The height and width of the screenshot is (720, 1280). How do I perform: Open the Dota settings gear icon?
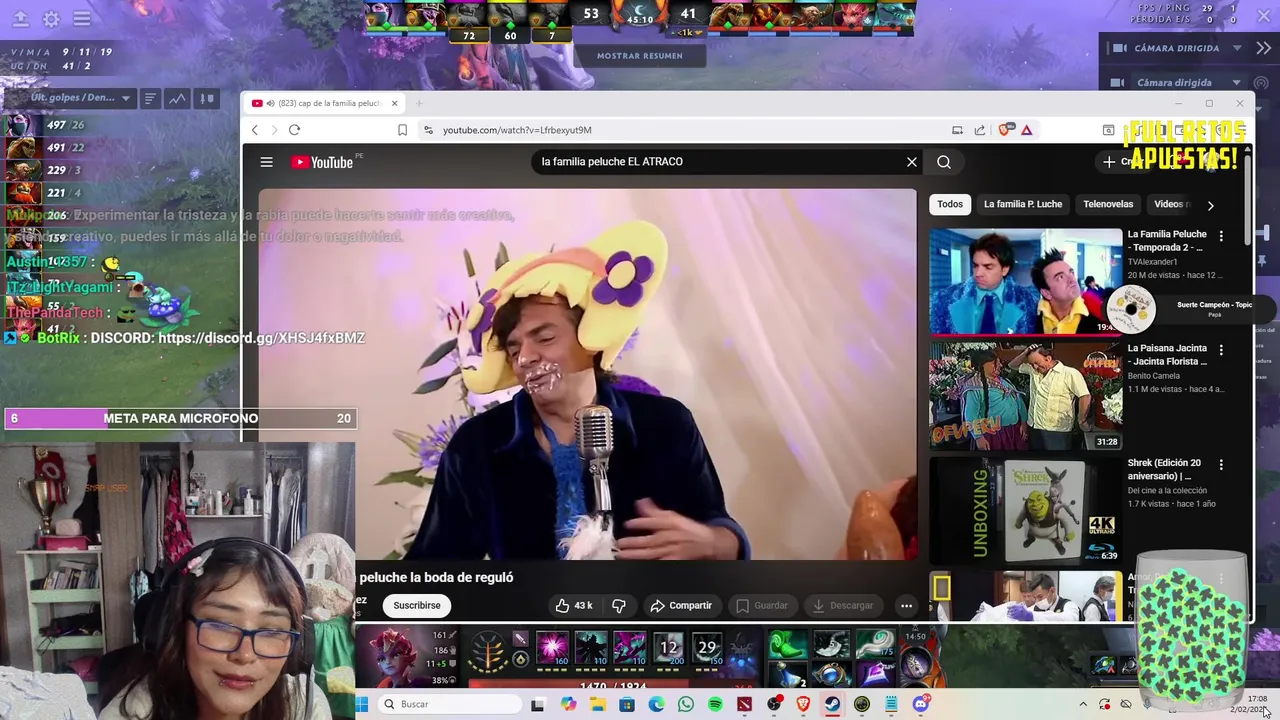(x=51, y=19)
